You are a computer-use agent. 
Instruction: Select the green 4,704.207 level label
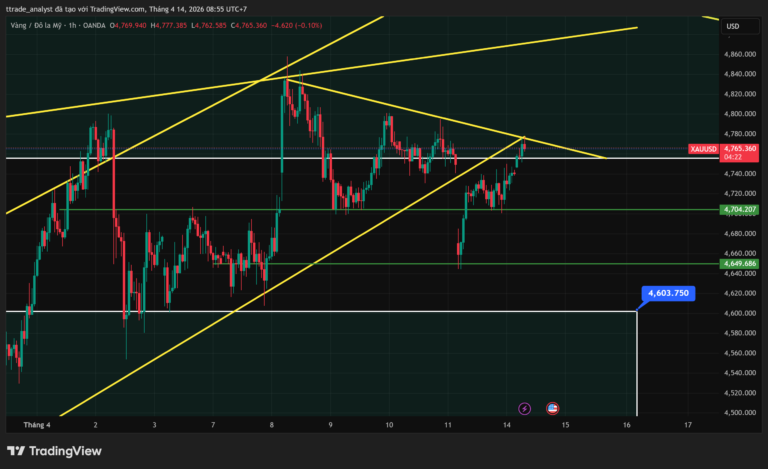pos(740,210)
